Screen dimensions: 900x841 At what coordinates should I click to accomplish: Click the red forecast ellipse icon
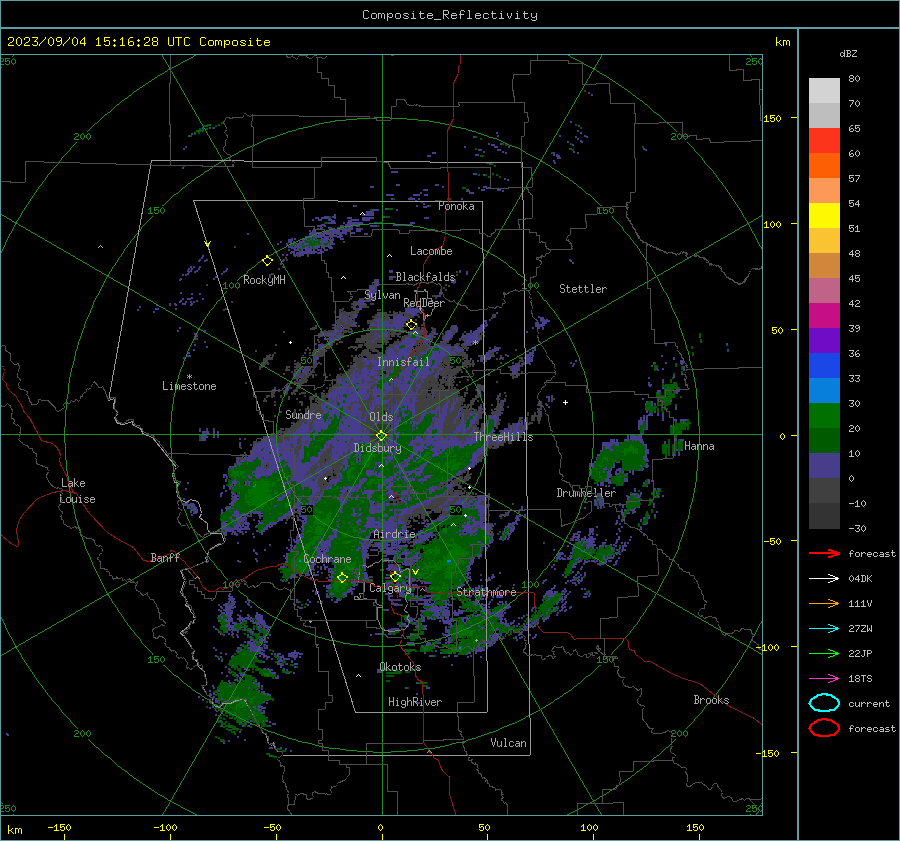[824, 728]
